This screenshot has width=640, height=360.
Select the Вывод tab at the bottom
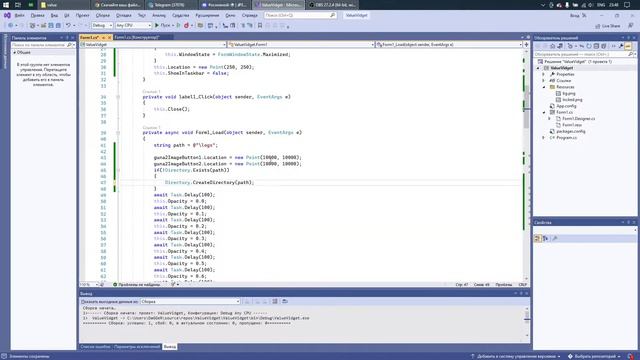169,347
